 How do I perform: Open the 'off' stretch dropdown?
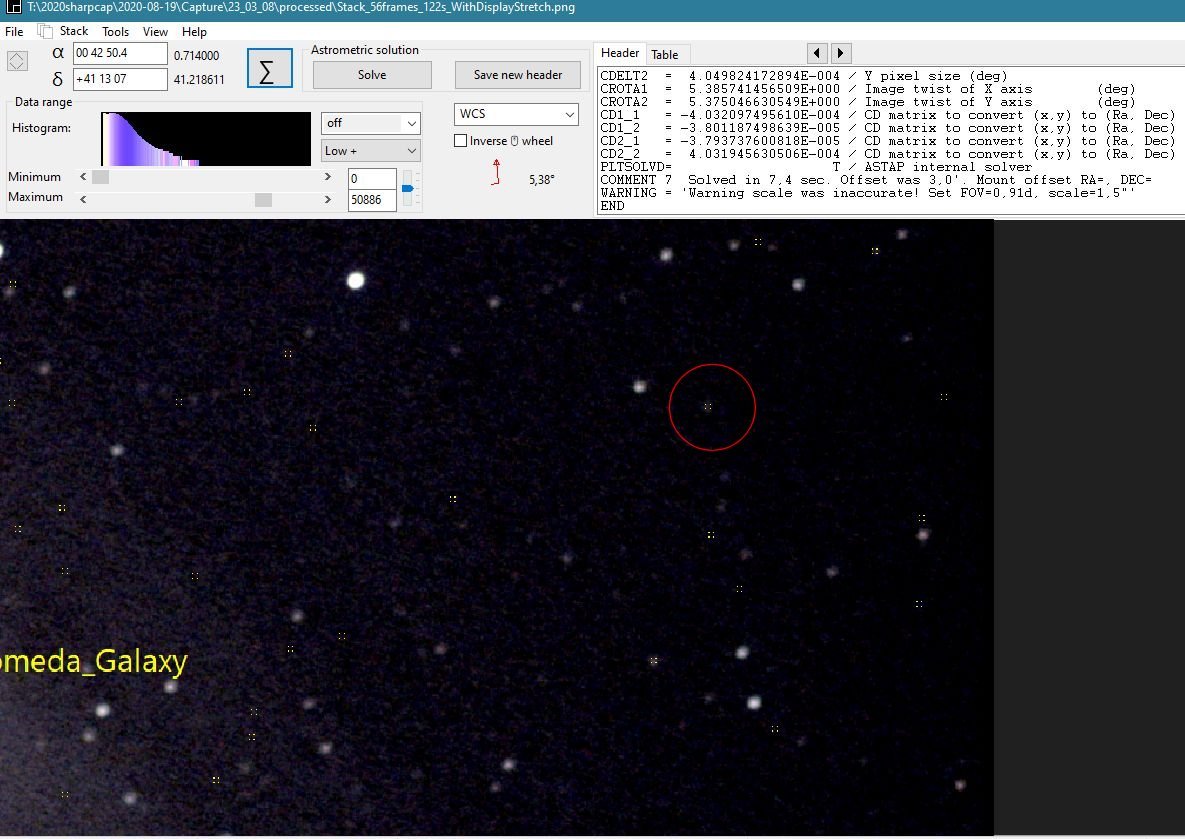(370, 123)
